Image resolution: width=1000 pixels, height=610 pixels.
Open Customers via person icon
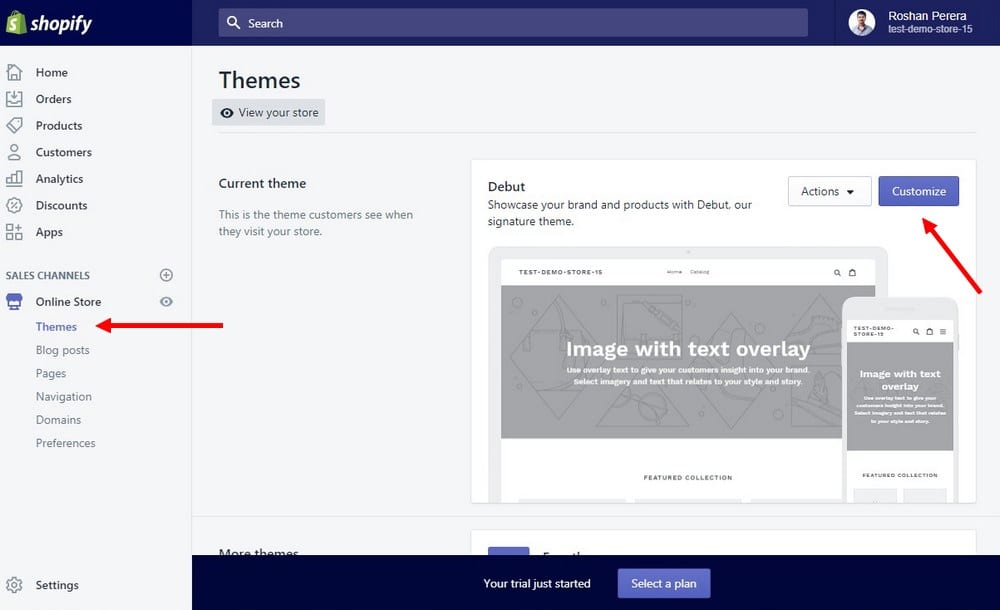[14, 152]
